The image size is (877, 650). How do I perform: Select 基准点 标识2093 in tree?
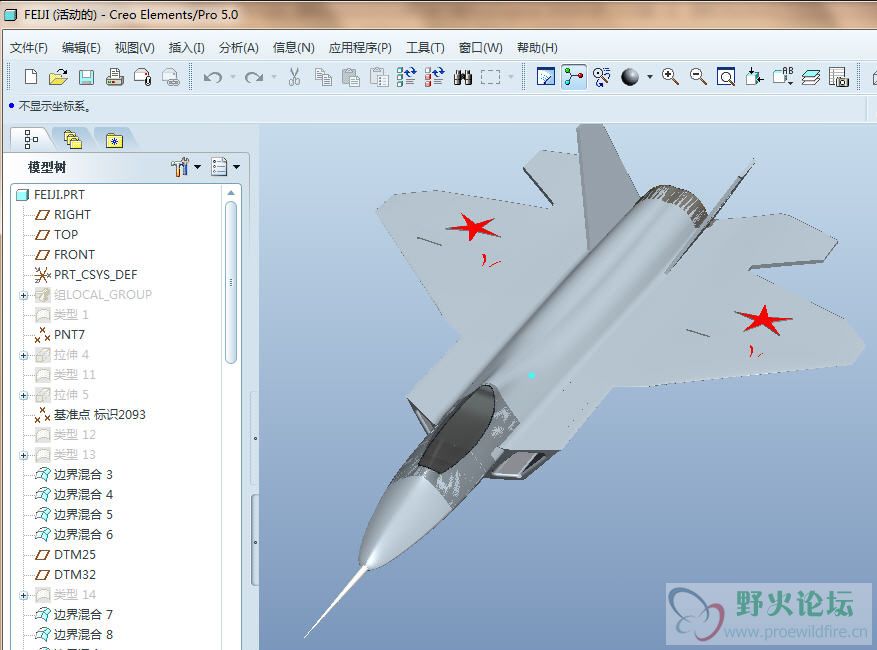(99, 415)
